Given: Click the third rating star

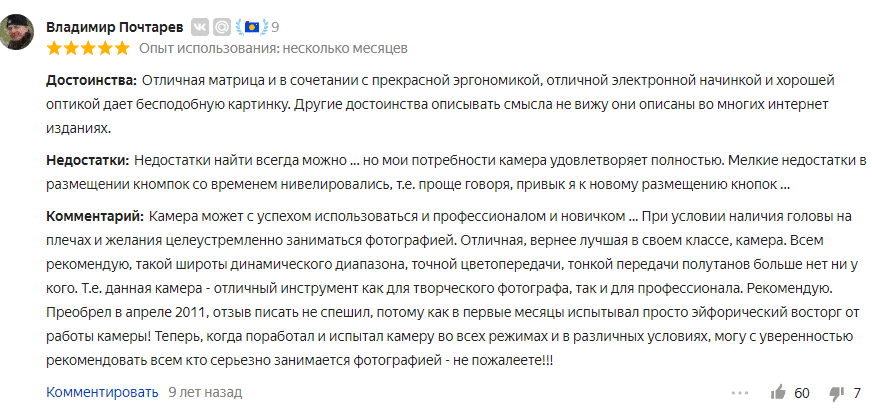Looking at the screenshot, I should (88, 48).
